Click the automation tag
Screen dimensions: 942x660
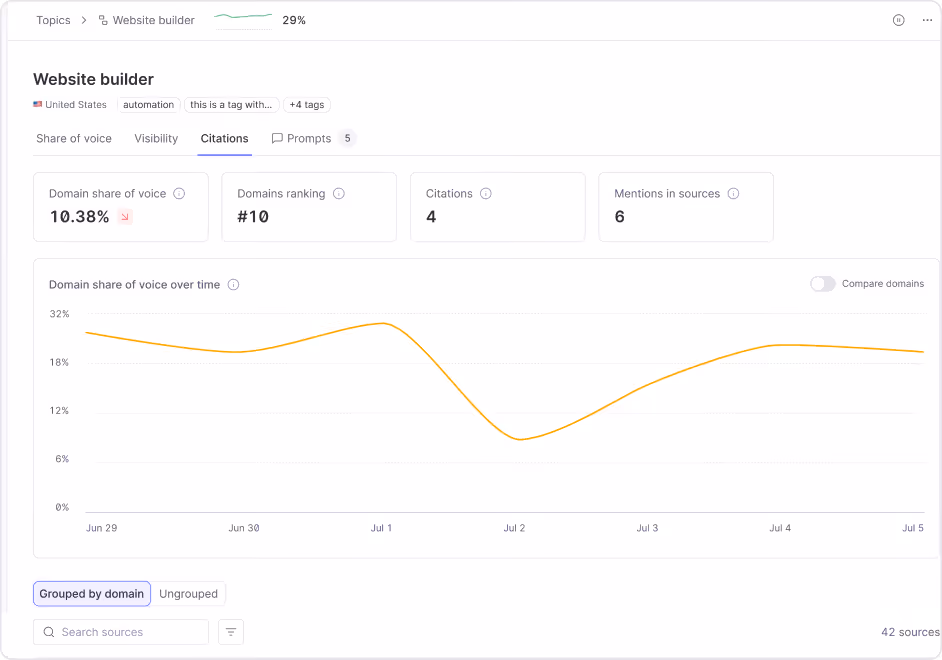click(x=148, y=104)
